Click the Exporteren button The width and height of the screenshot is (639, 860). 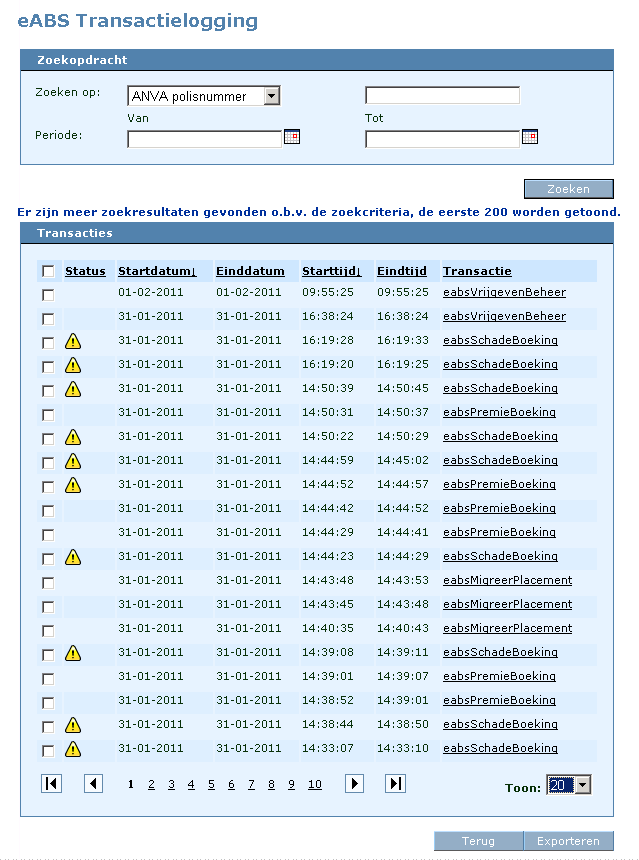pos(568,841)
